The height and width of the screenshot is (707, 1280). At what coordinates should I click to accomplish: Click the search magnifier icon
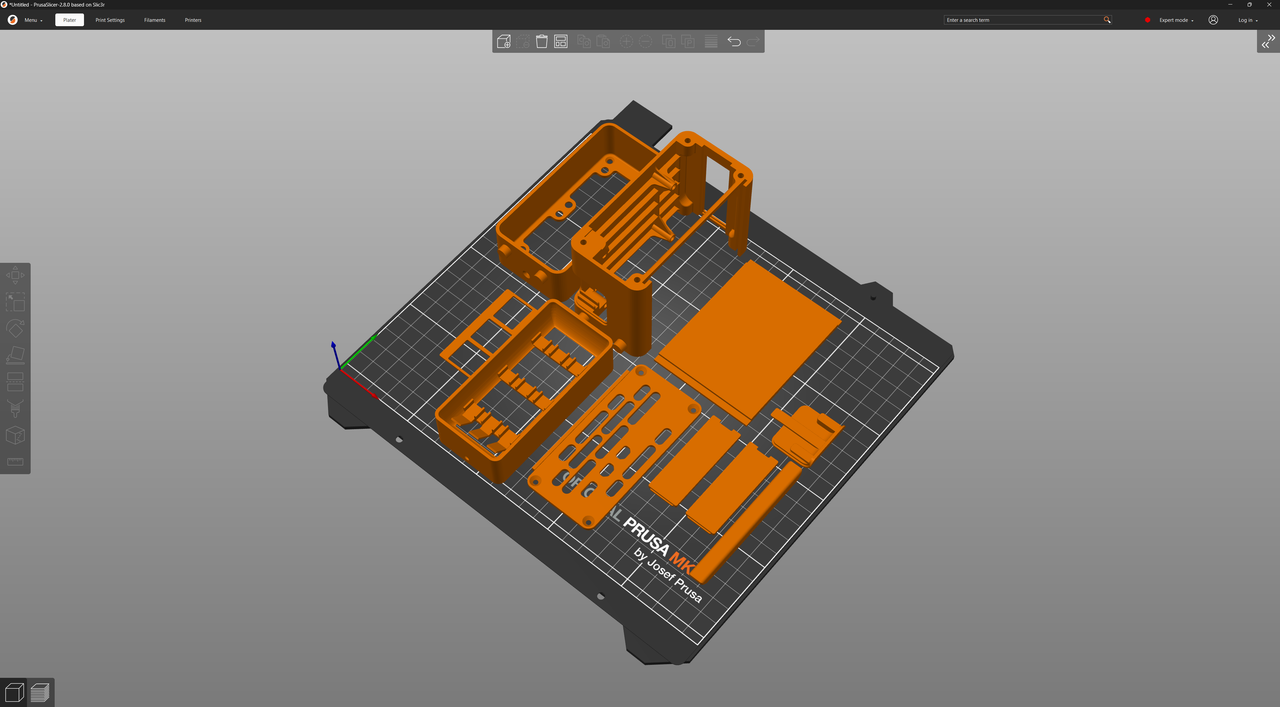[x=1107, y=20]
